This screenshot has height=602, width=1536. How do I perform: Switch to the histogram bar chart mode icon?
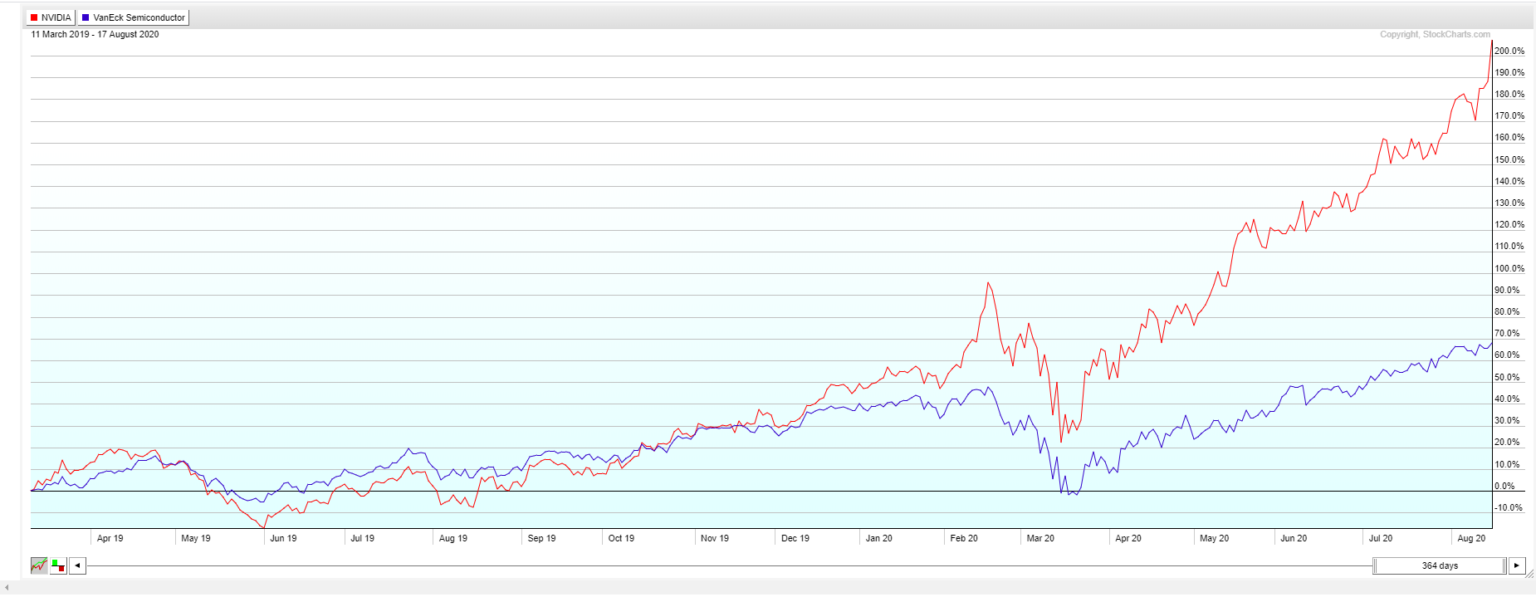(58, 566)
